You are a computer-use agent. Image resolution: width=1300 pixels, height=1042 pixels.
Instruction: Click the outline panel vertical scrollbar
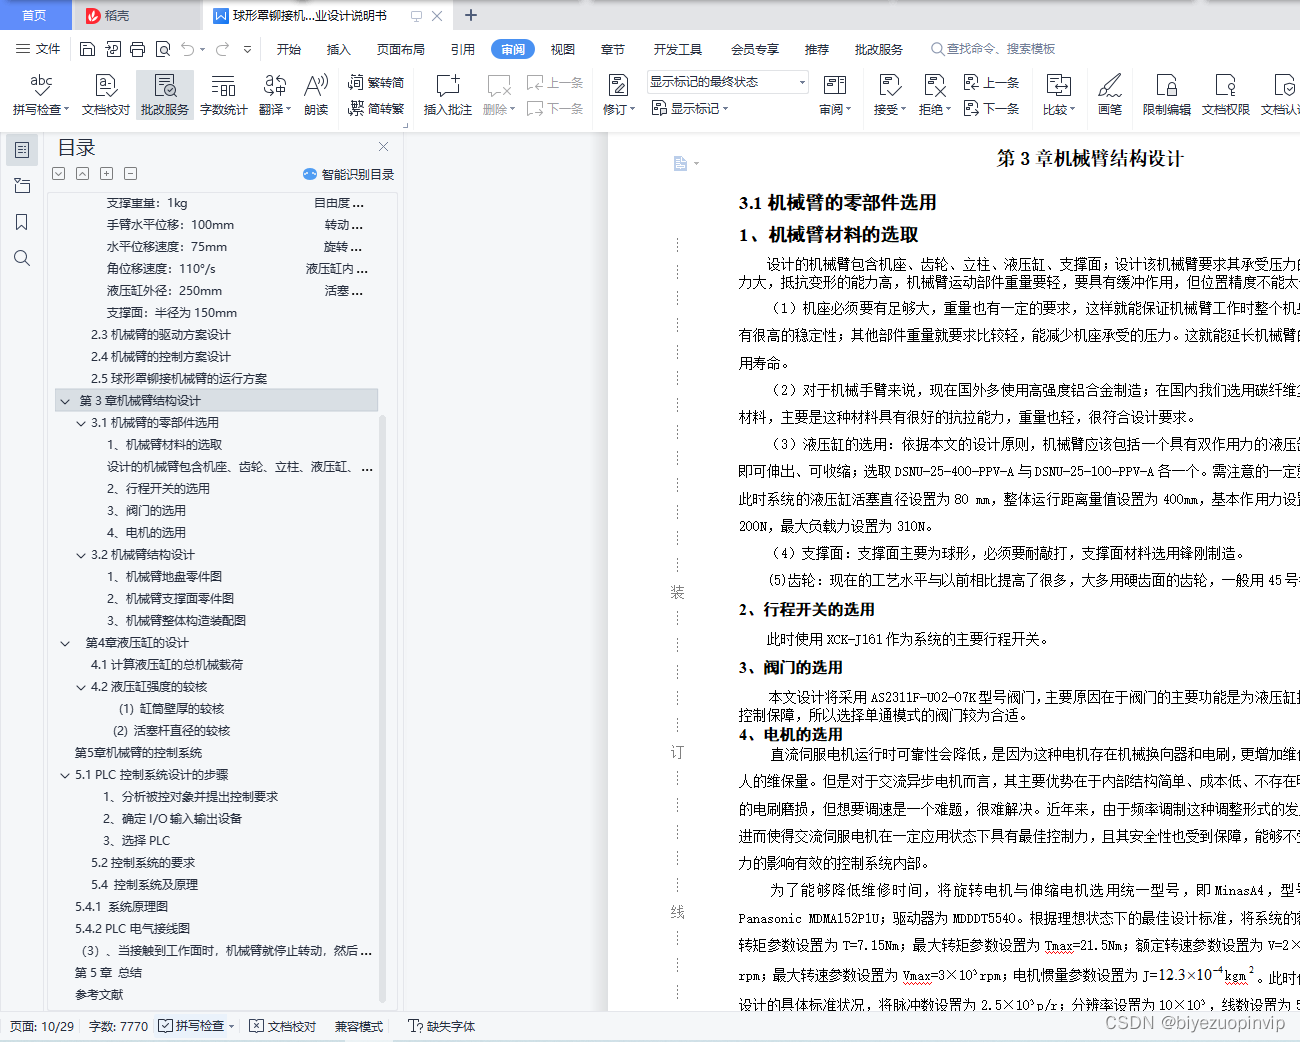point(383,708)
